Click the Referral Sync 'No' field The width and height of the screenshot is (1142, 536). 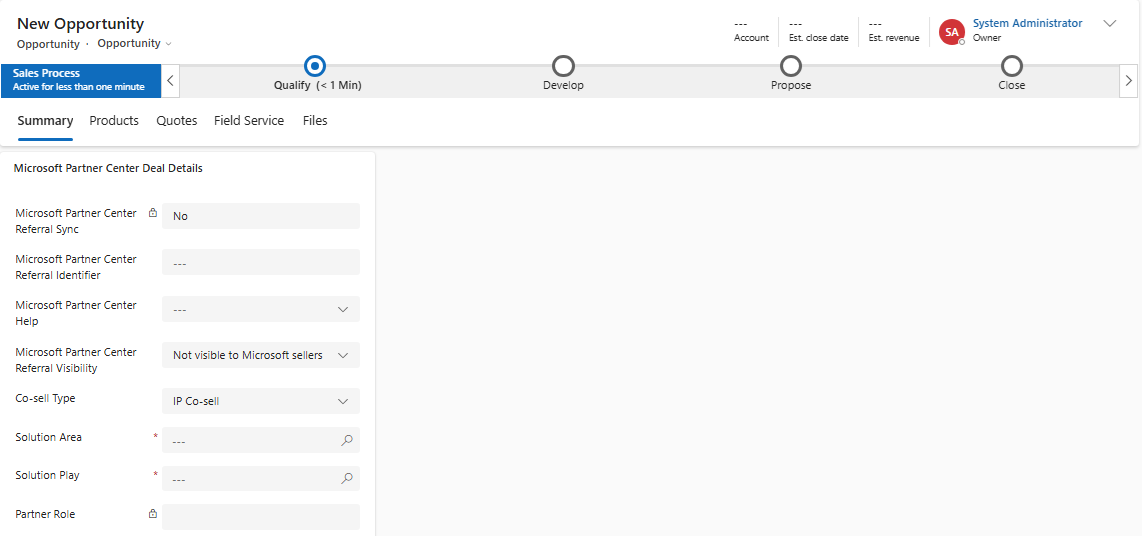point(261,216)
